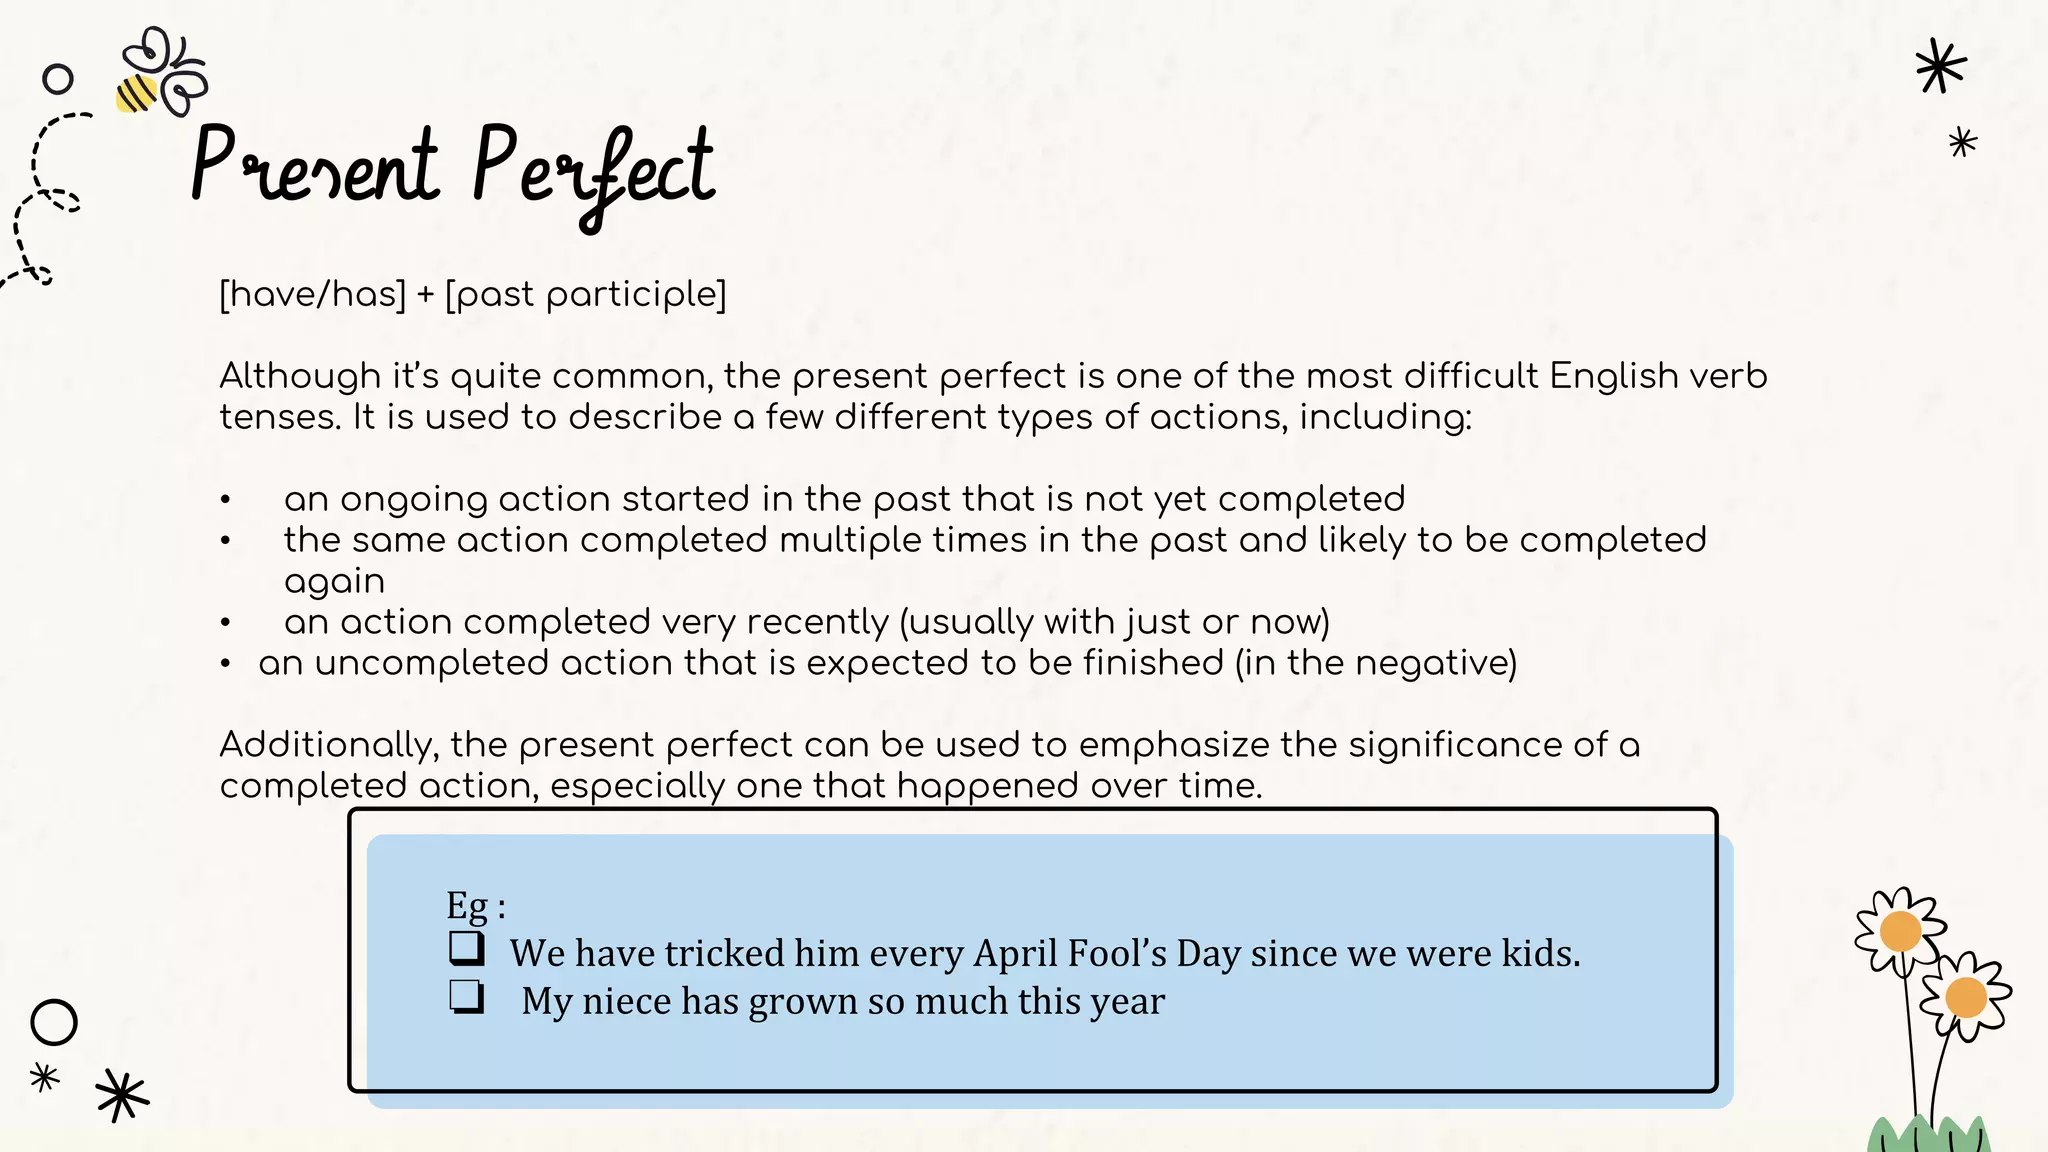
Task: Click the lower daisy flower illustration
Action: 1966,996
